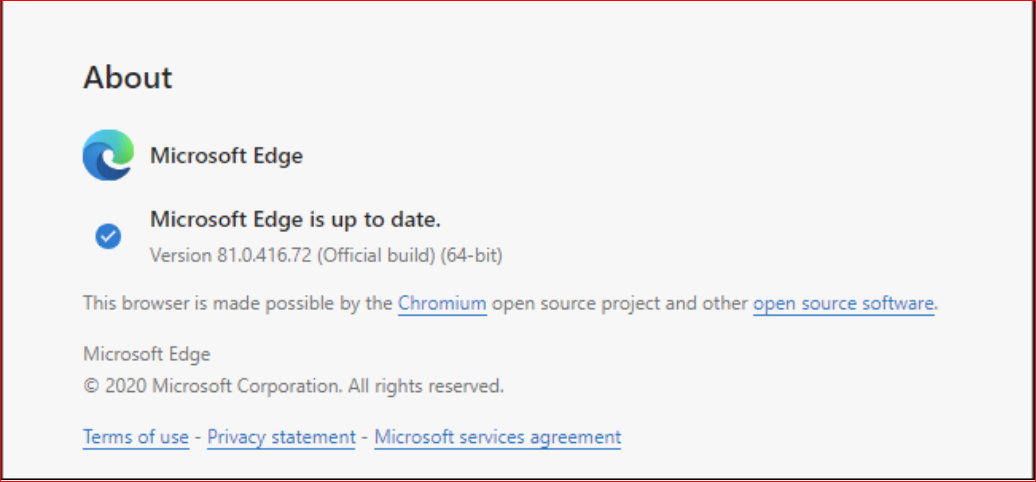This screenshot has width=1036, height=482.
Task: Click the "This browser is made possible" text
Action: [237, 303]
